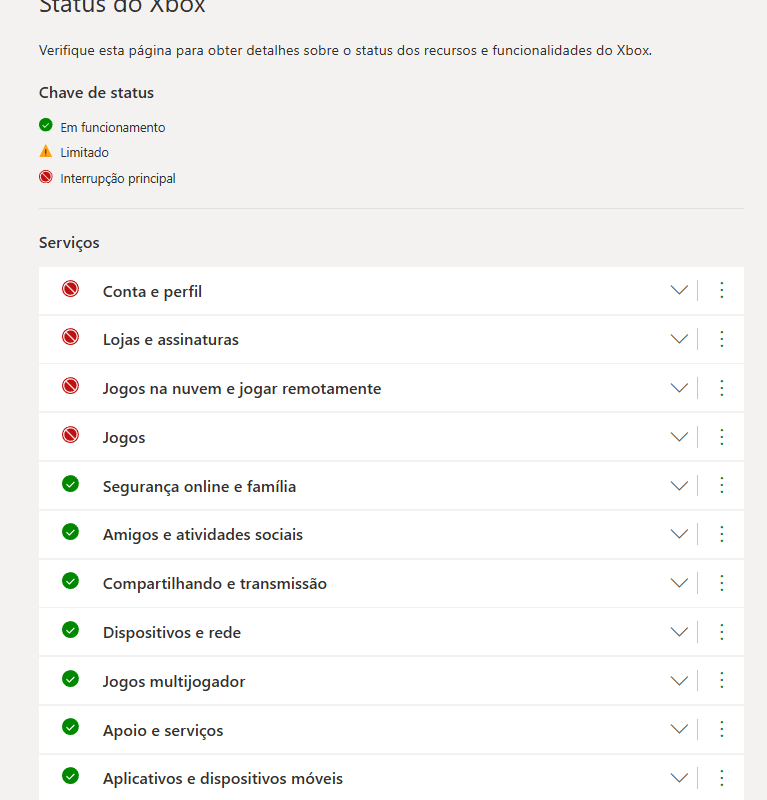Open more options for Lojas e assinaturas
767x800 pixels.
[x=722, y=339]
